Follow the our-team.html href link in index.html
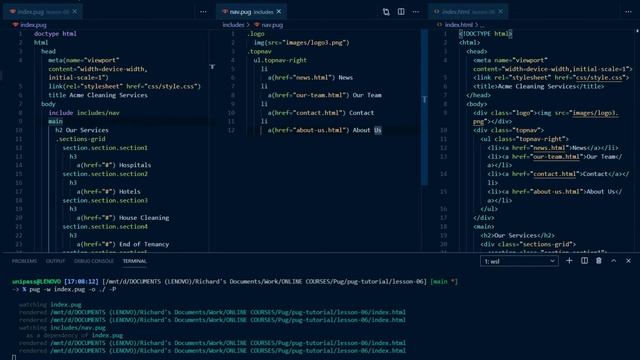640x360 pixels. [x=556, y=157]
